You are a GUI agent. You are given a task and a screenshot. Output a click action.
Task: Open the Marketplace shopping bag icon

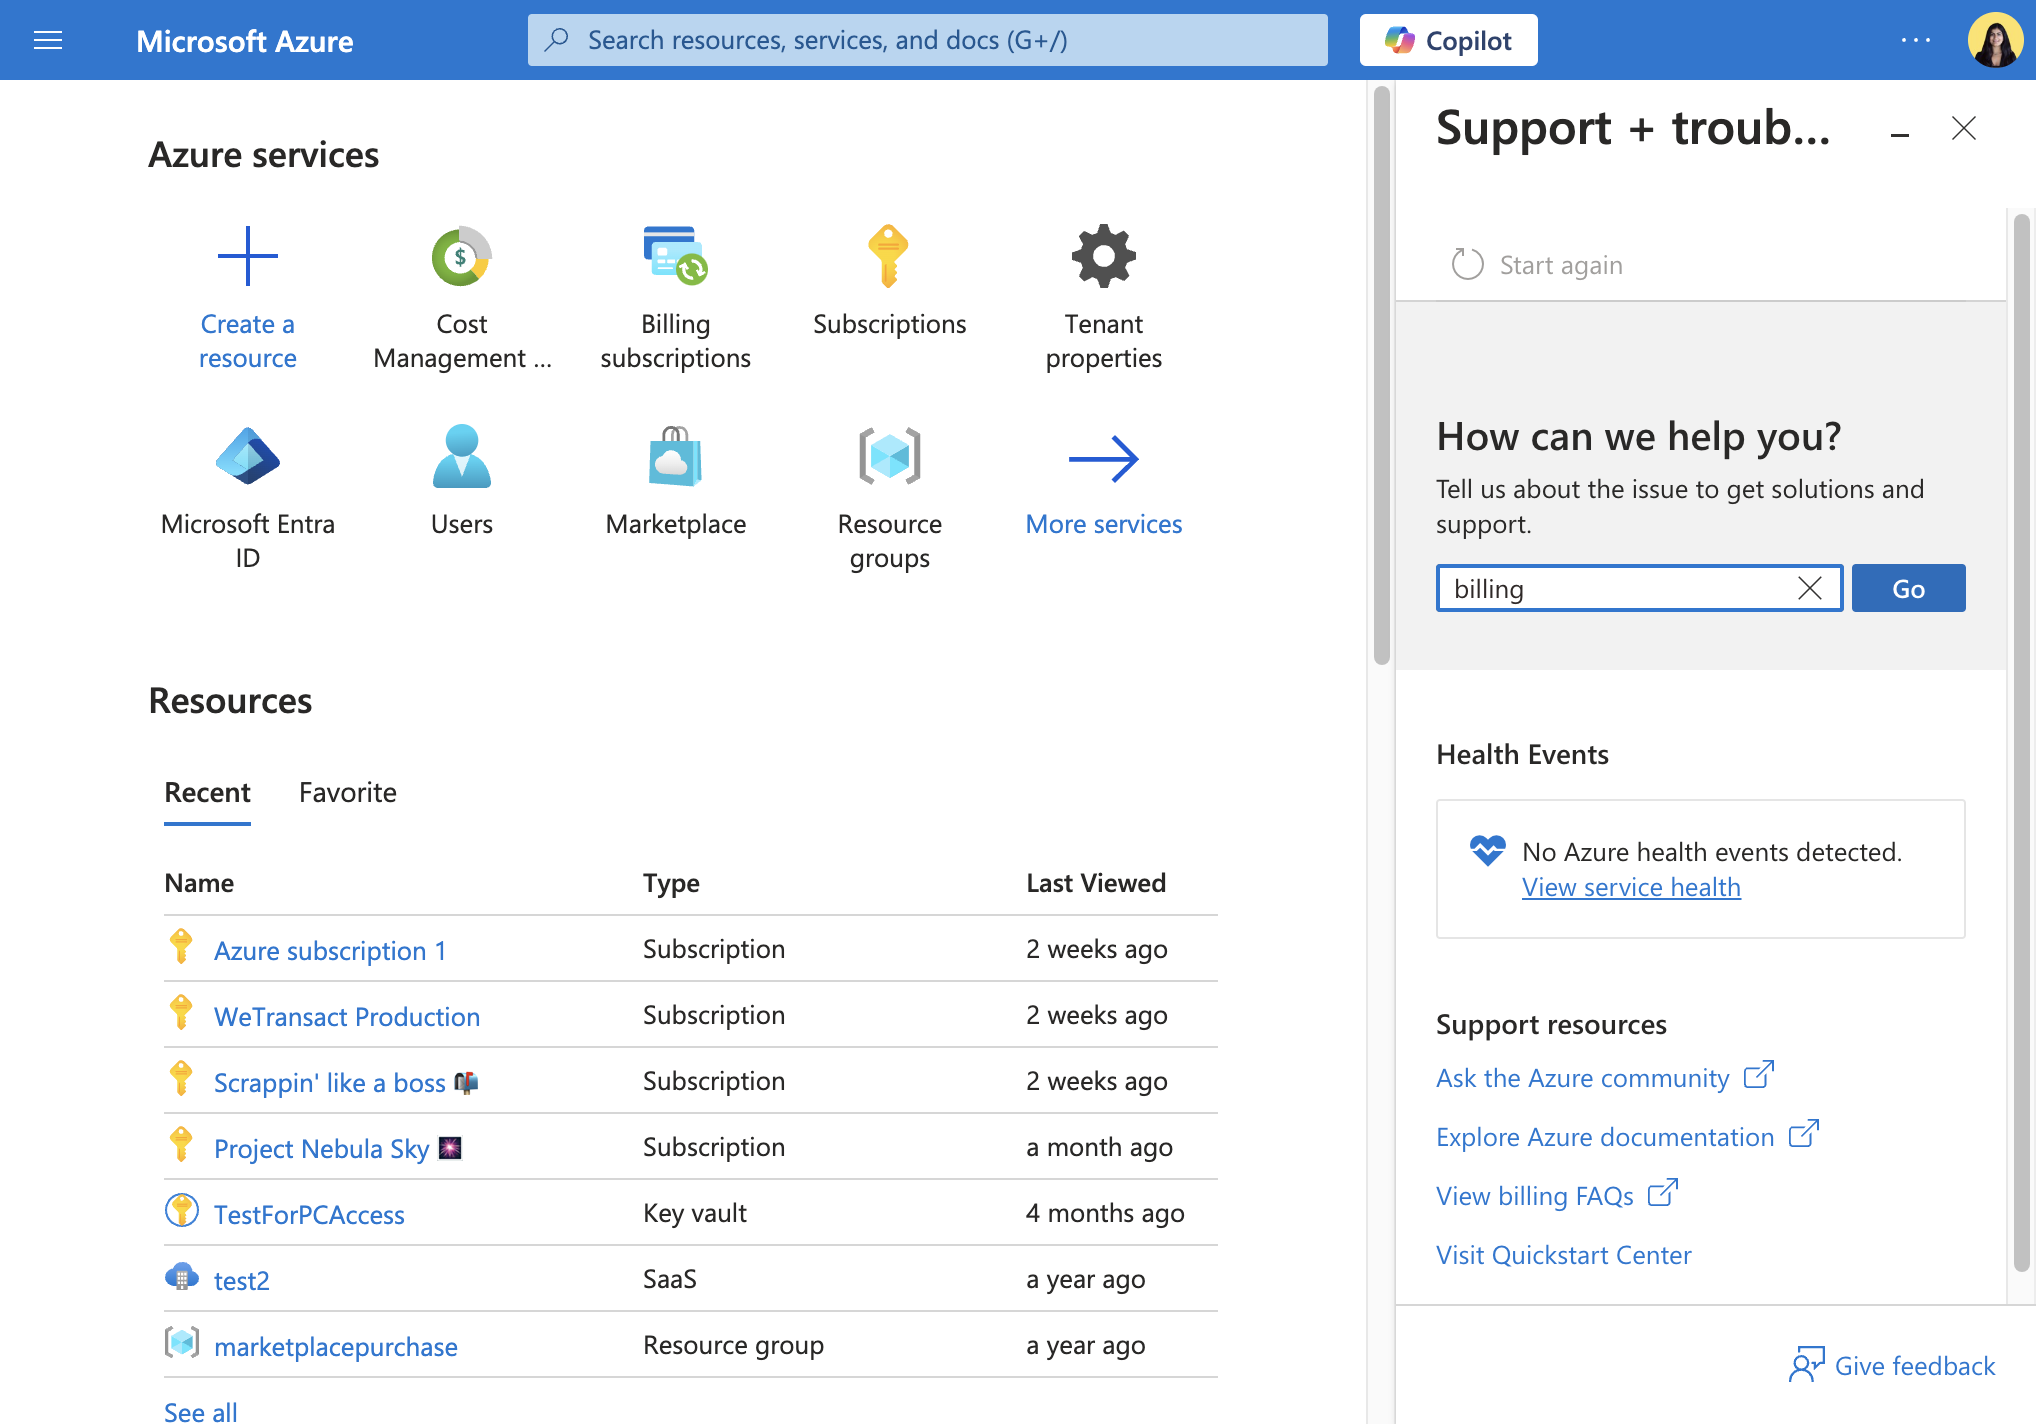(x=675, y=456)
